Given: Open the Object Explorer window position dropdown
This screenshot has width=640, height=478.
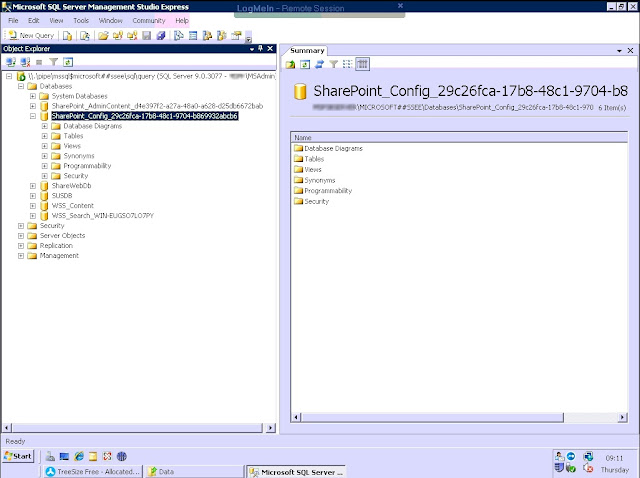Looking at the screenshot, I should (x=252, y=49).
